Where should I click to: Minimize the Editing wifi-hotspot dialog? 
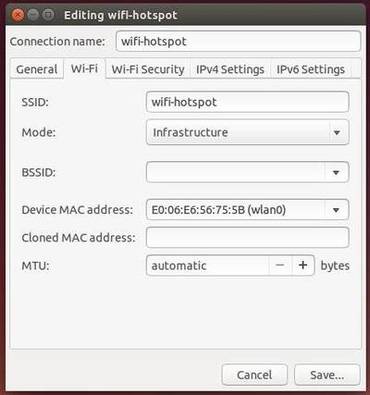pos(33,15)
